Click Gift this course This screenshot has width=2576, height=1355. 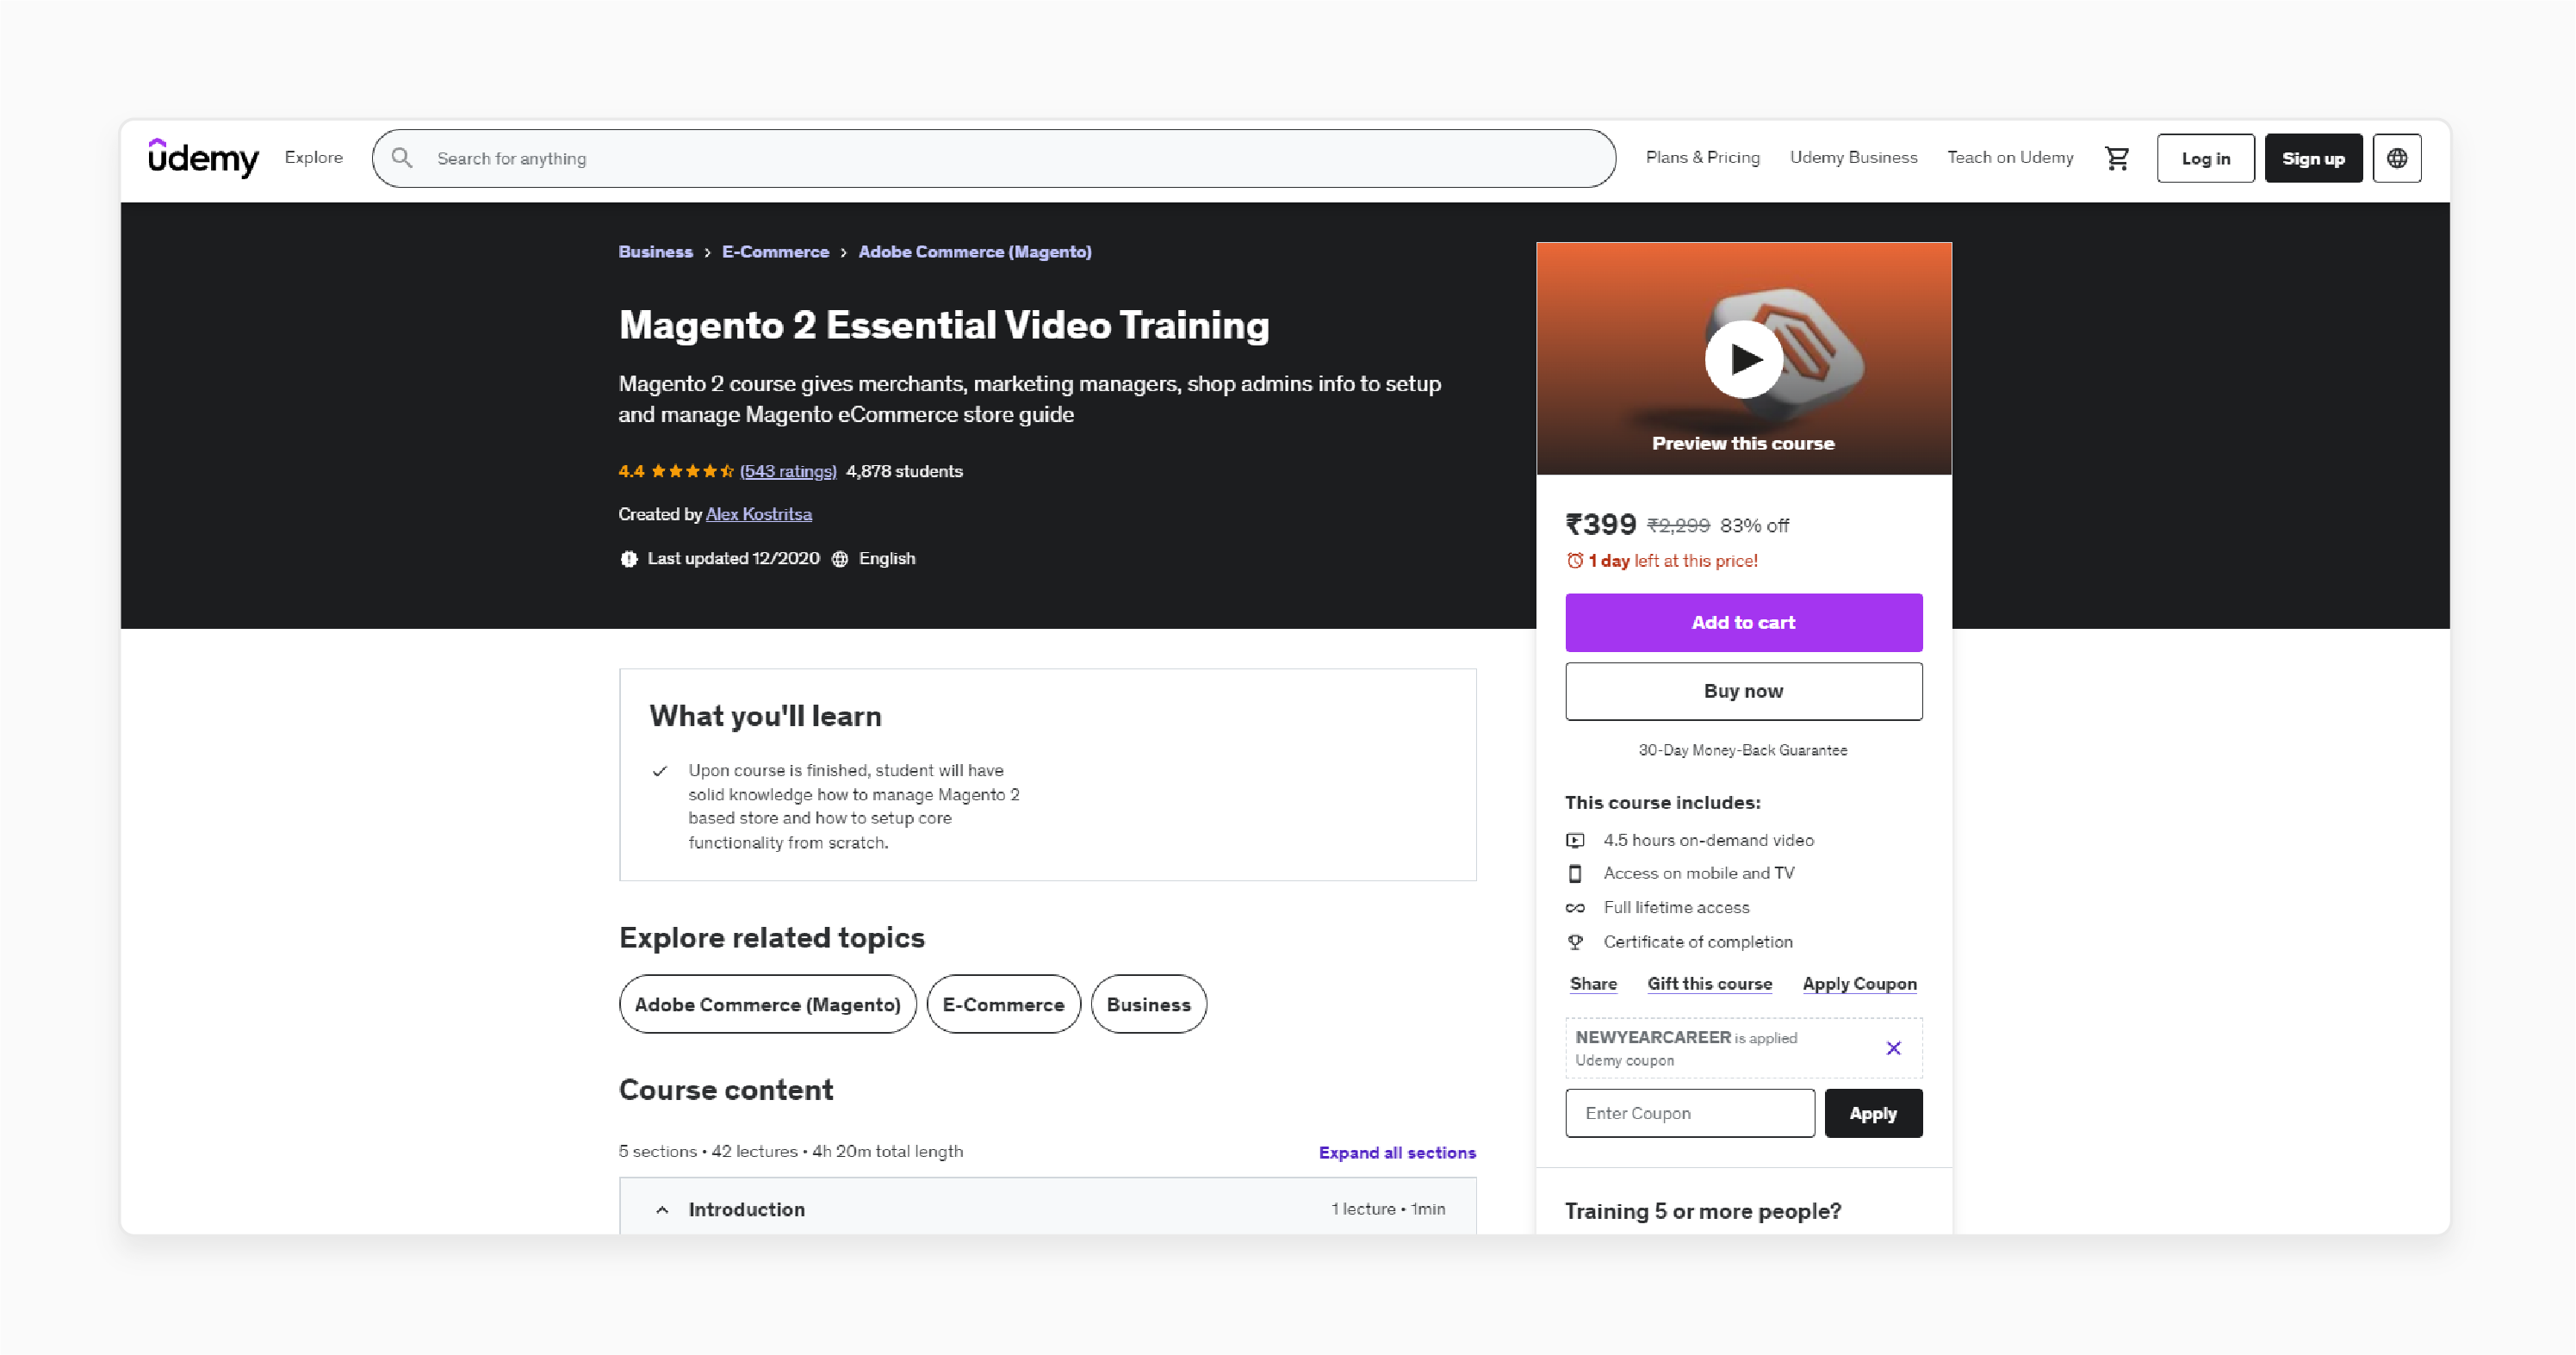pyautogui.click(x=1709, y=984)
